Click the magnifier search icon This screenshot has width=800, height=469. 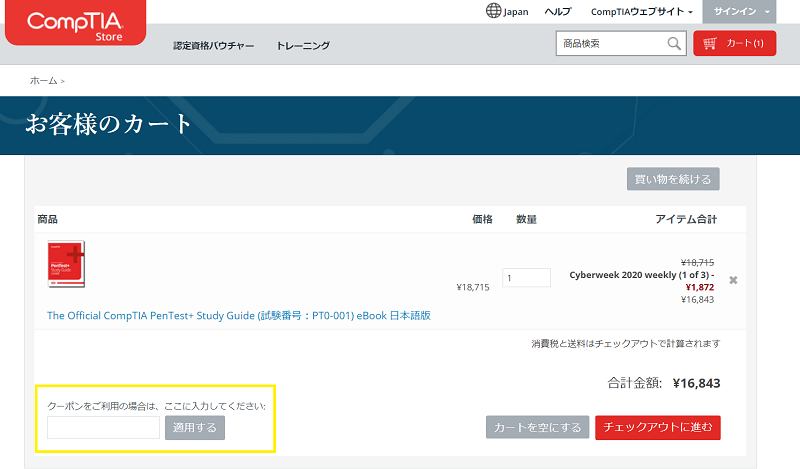tap(674, 43)
